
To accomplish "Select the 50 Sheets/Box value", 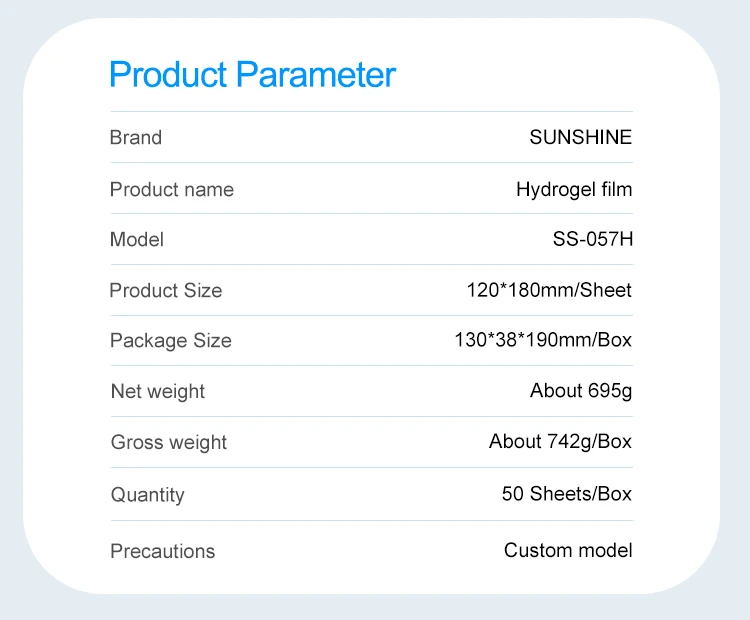I will coord(566,494).
